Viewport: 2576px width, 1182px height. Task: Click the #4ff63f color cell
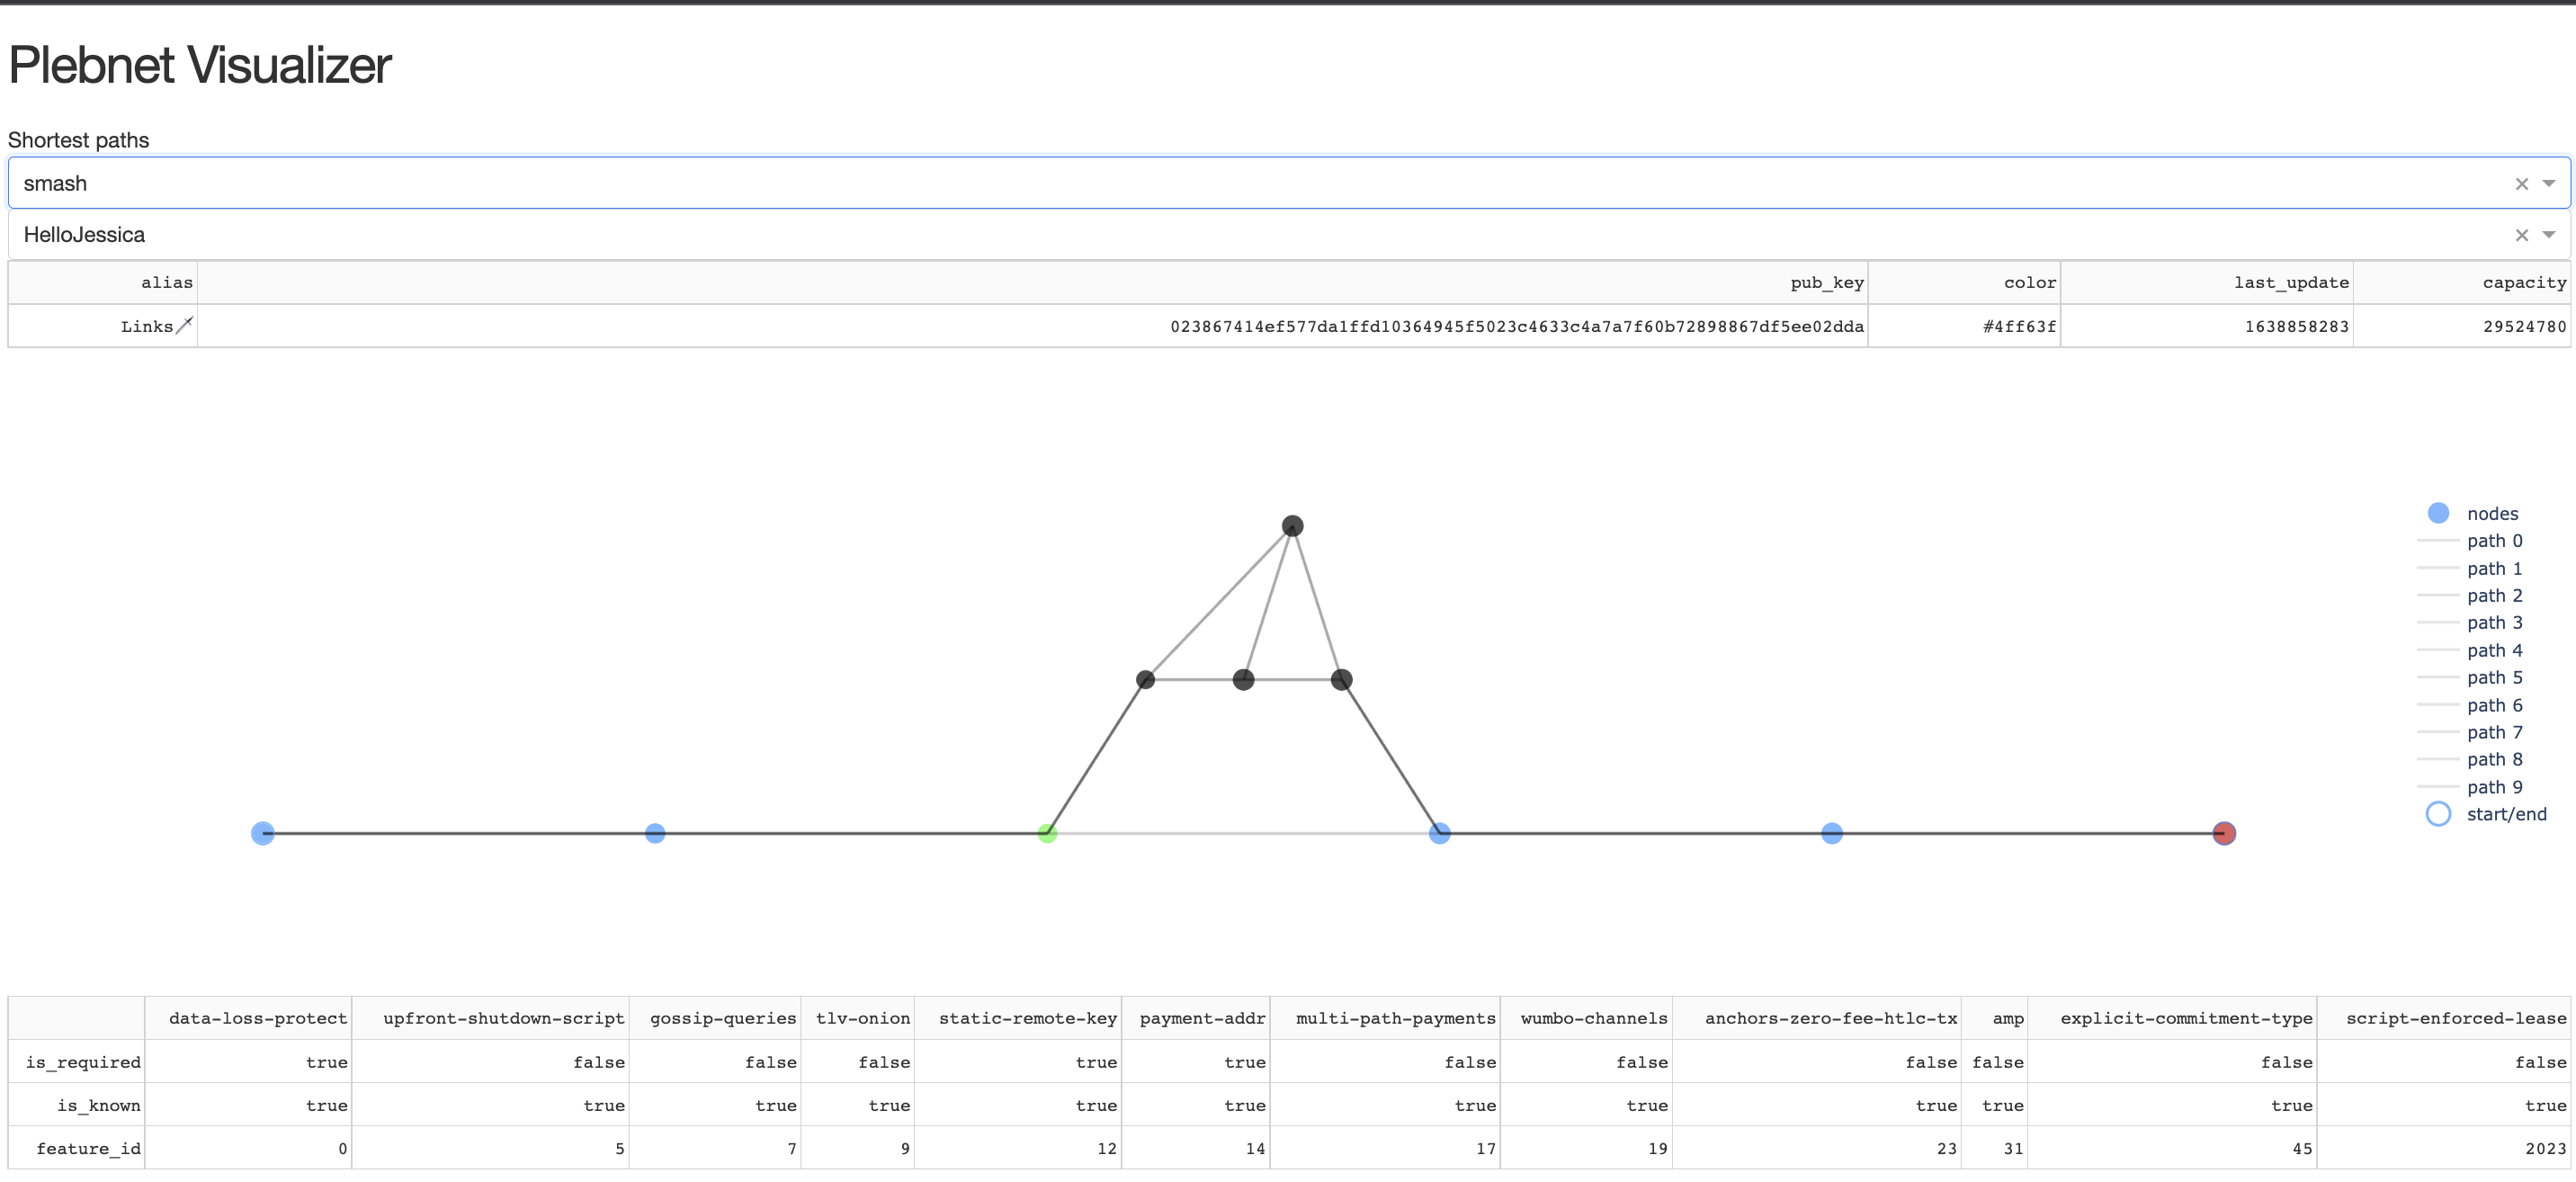coord(2019,327)
